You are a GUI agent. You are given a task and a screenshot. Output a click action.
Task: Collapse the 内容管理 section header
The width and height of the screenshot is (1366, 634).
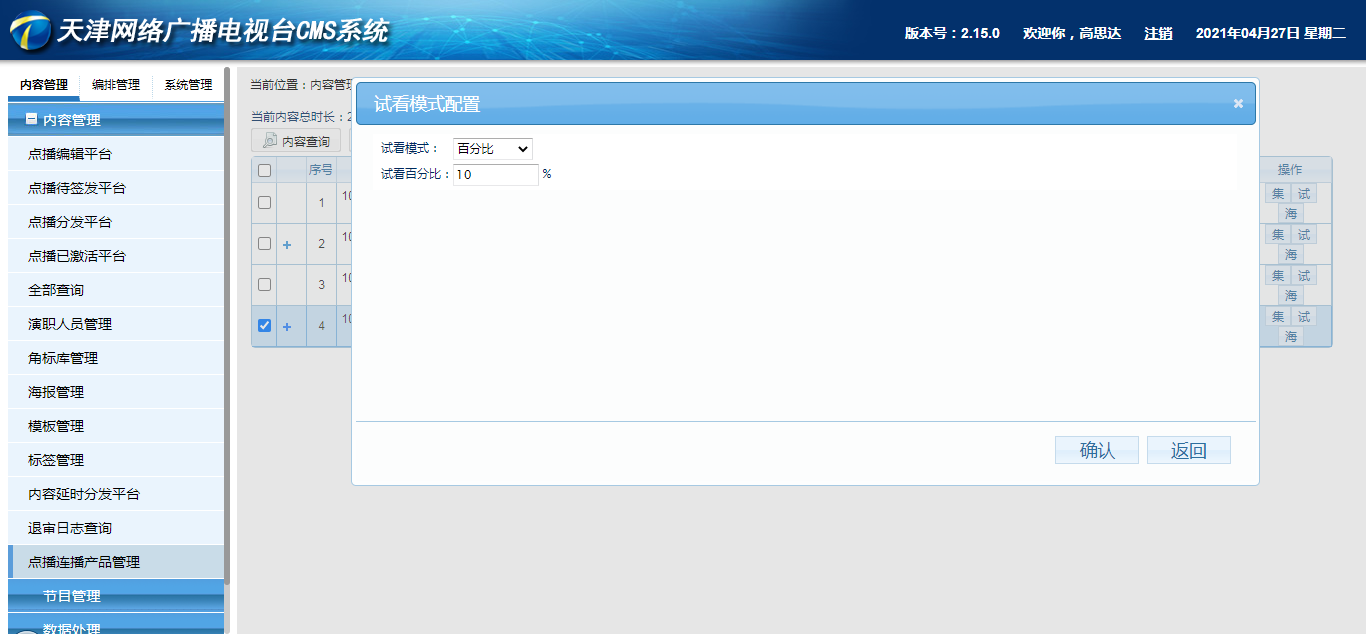[116, 120]
